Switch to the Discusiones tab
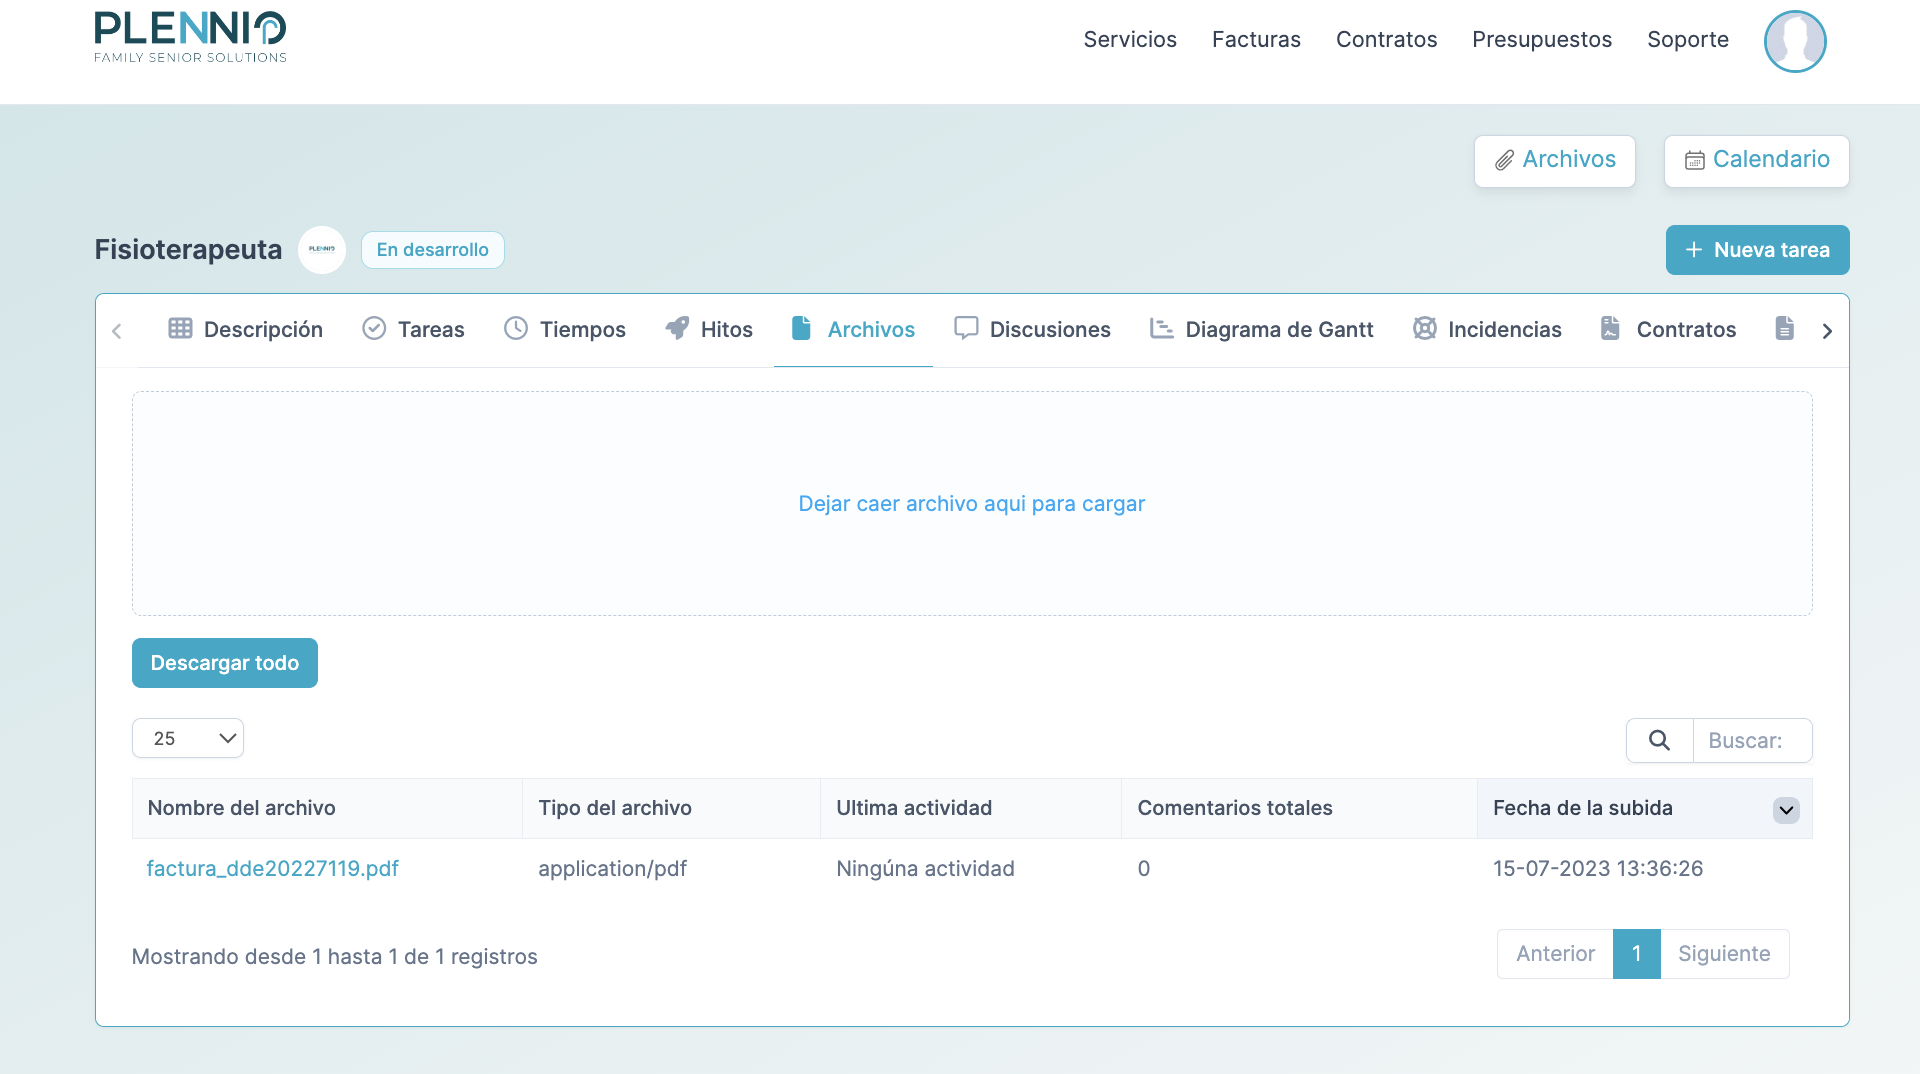 tap(1032, 330)
